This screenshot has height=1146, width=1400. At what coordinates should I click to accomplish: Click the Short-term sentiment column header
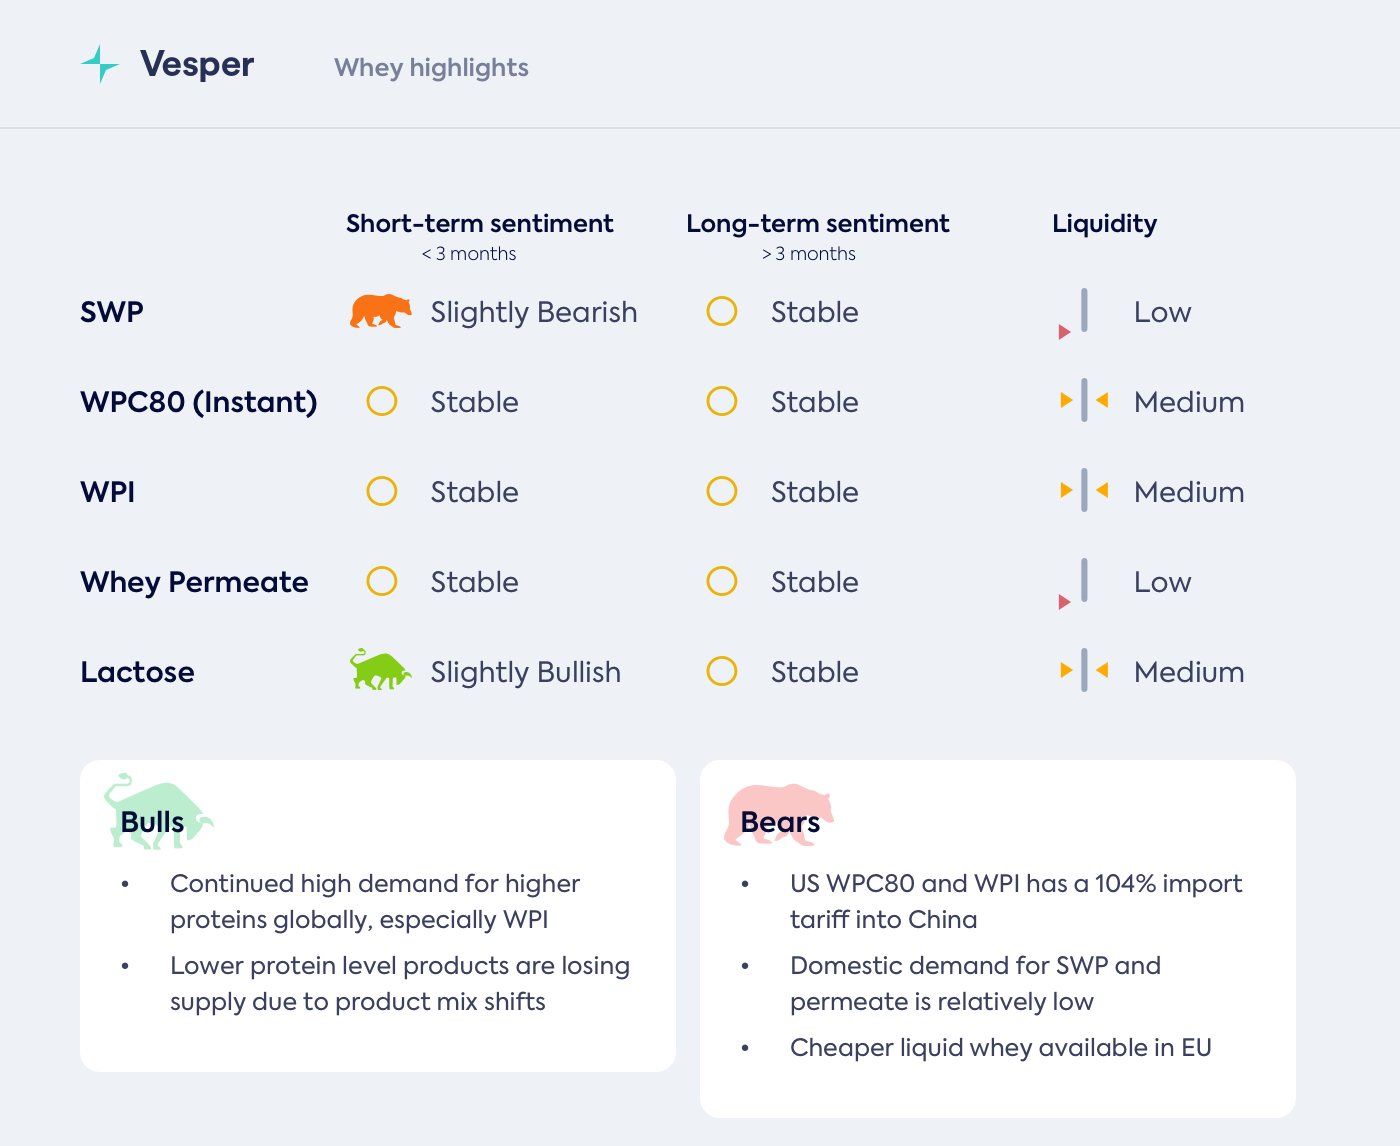[x=479, y=223]
